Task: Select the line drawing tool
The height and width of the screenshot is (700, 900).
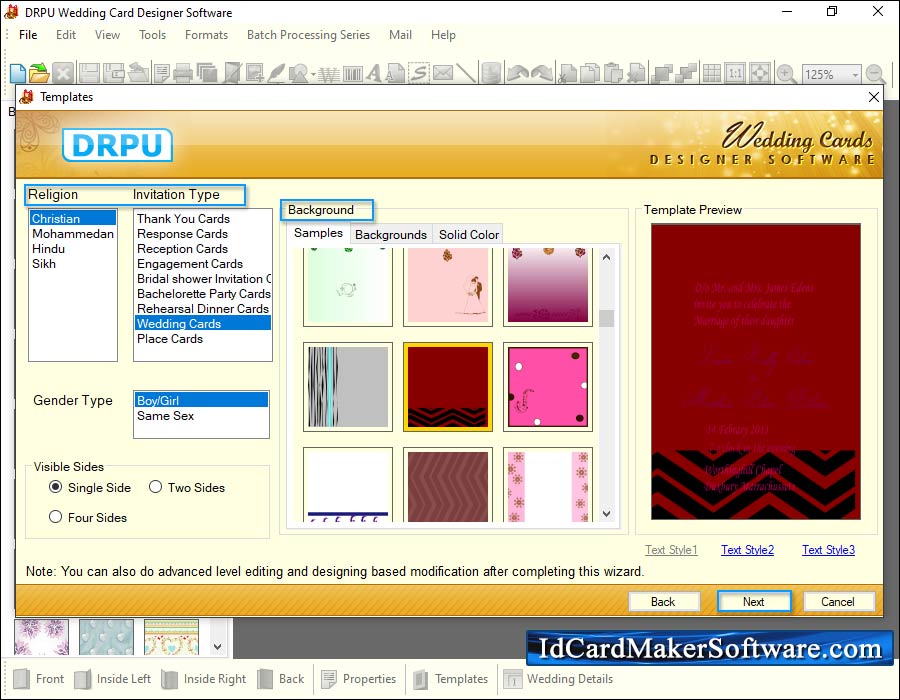Action: 466,73
